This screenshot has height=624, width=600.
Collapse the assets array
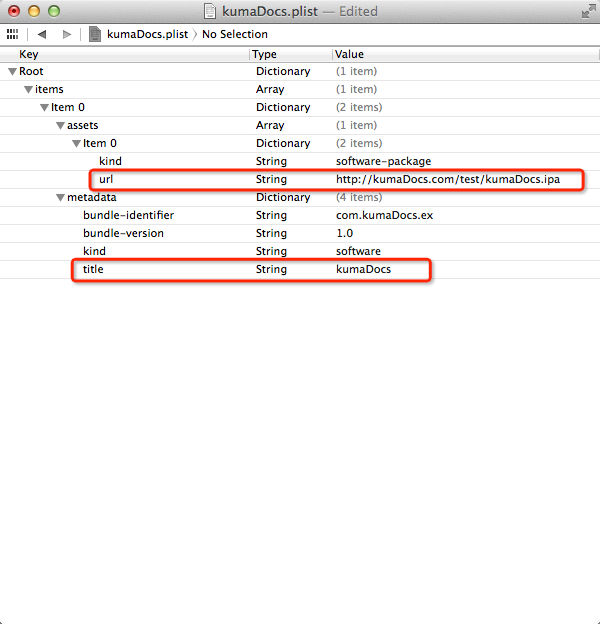tap(60, 126)
